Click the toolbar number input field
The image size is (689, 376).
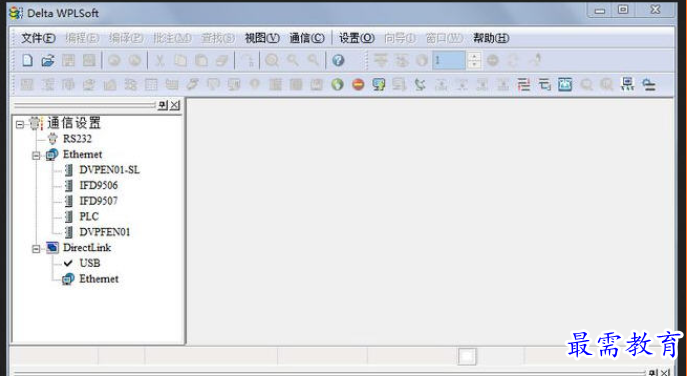[449, 60]
